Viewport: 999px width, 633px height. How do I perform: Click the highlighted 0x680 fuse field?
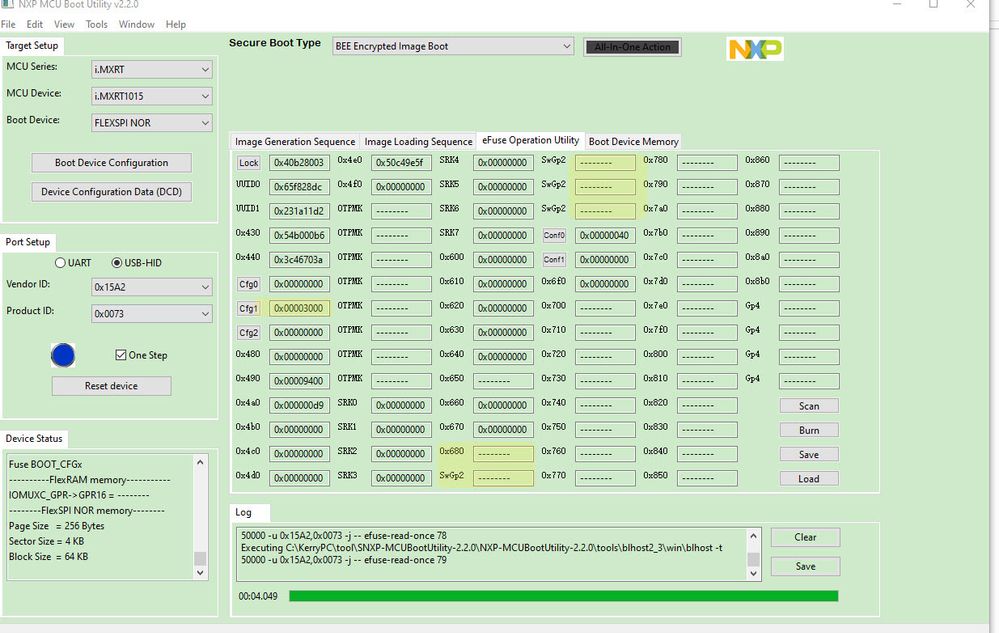(x=503, y=453)
